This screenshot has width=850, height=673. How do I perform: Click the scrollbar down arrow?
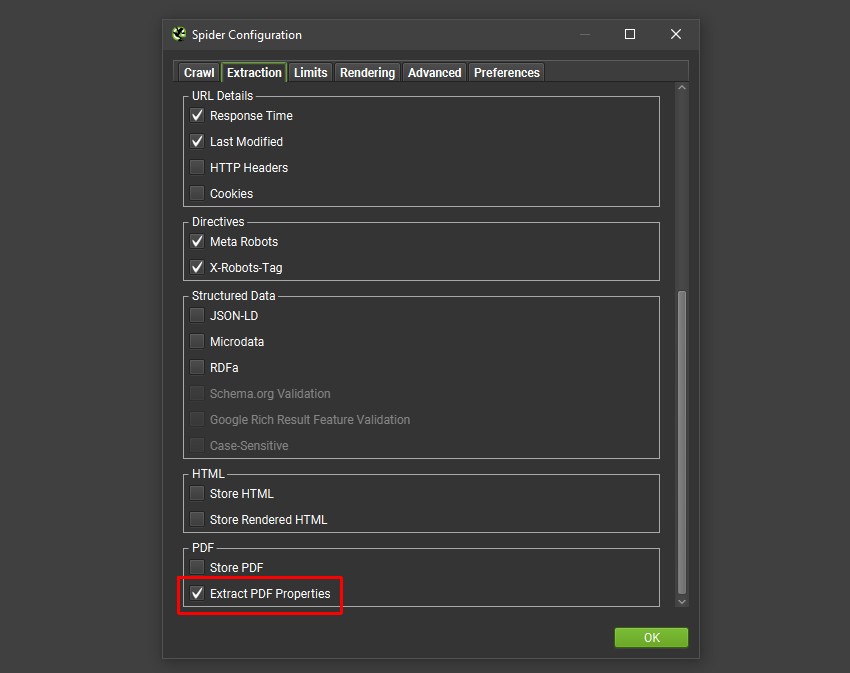[x=682, y=602]
